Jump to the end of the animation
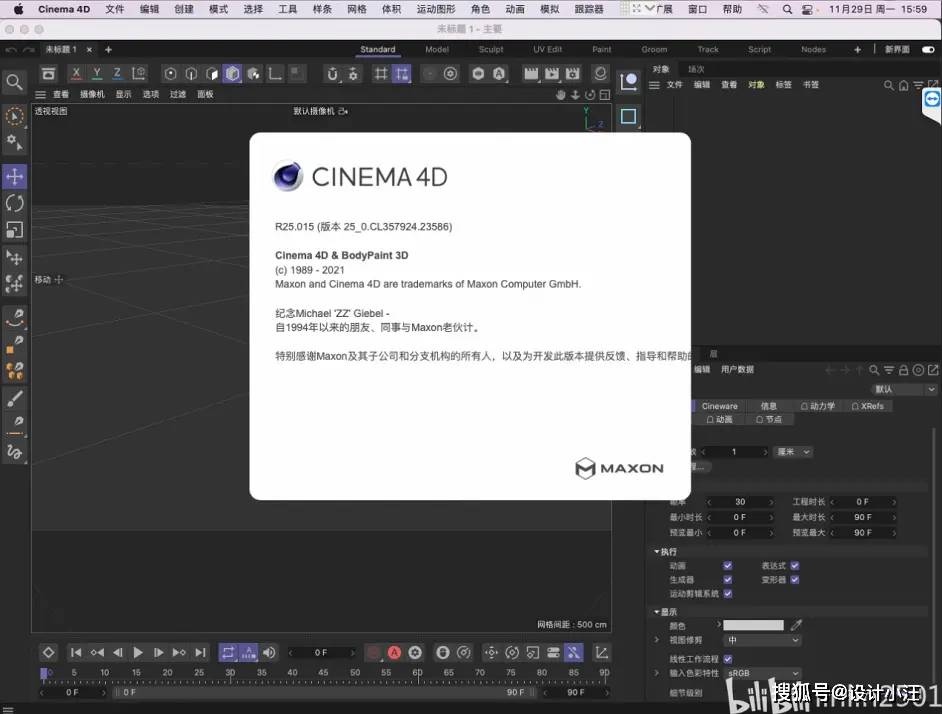Screen dimensions: 942x714 click(201, 652)
